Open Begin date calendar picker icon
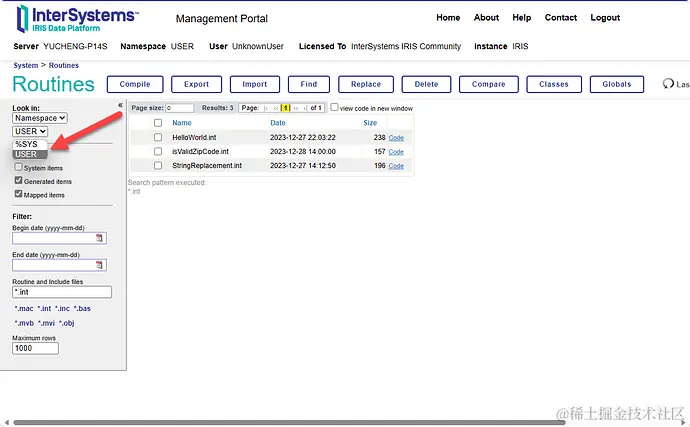 point(99,238)
